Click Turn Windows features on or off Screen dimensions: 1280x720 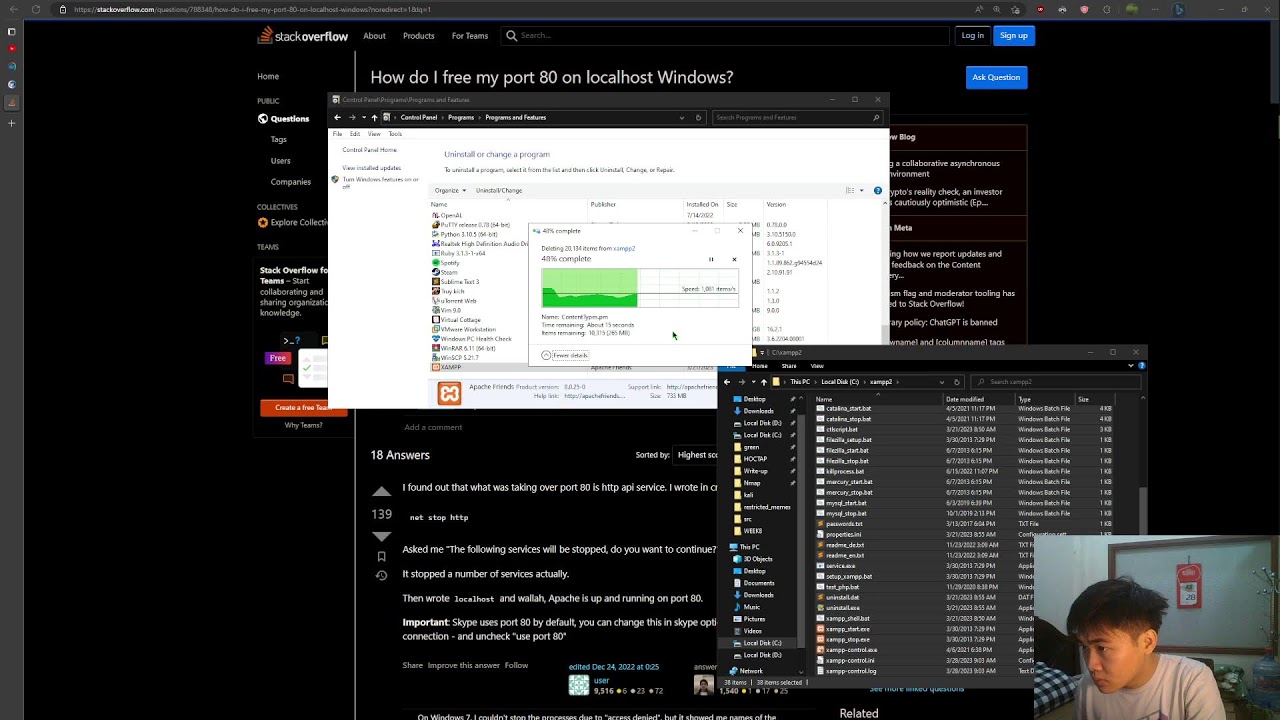(x=380, y=182)
